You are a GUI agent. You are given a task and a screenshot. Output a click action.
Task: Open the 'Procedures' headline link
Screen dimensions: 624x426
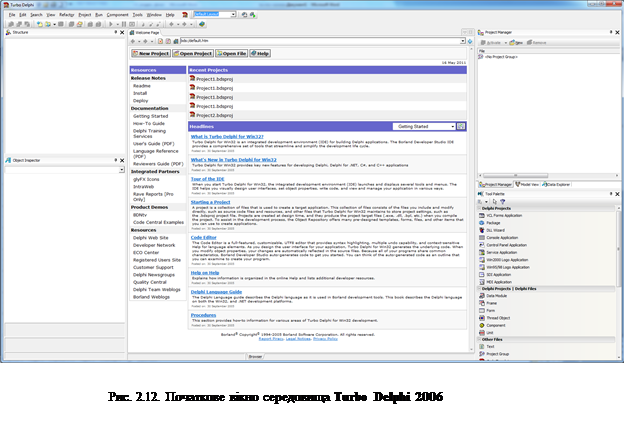(x=203, y=315)
